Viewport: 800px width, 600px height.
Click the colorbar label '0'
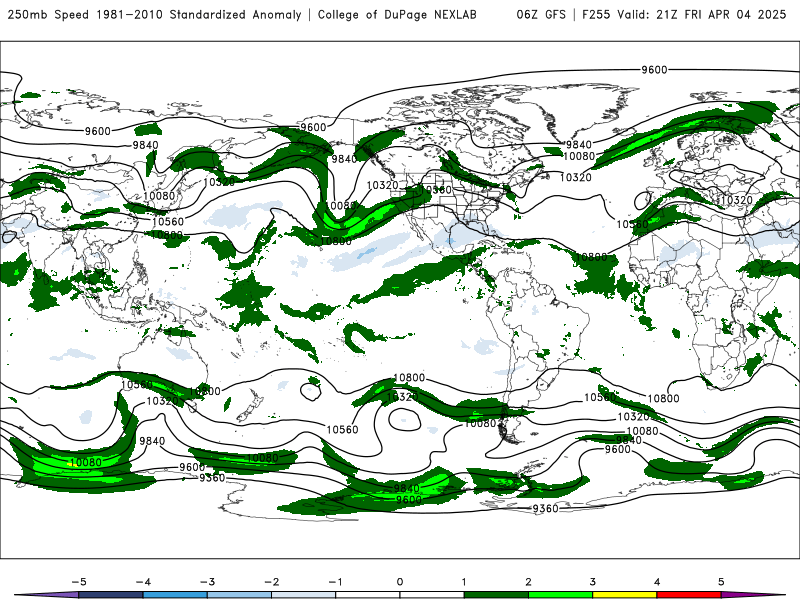400,582
